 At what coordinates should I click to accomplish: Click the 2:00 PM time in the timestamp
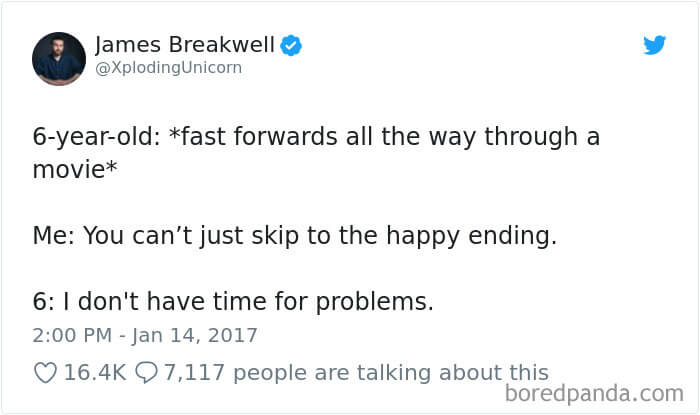tap(72, 336)
